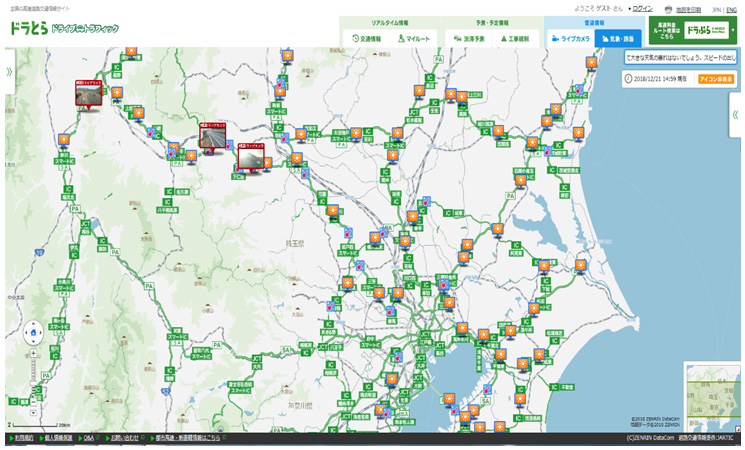Image resolution: width=745 pixels, height=450 pixels.
Task: Click the map zoom-in plus button
Action: click(x=35, y=355)
